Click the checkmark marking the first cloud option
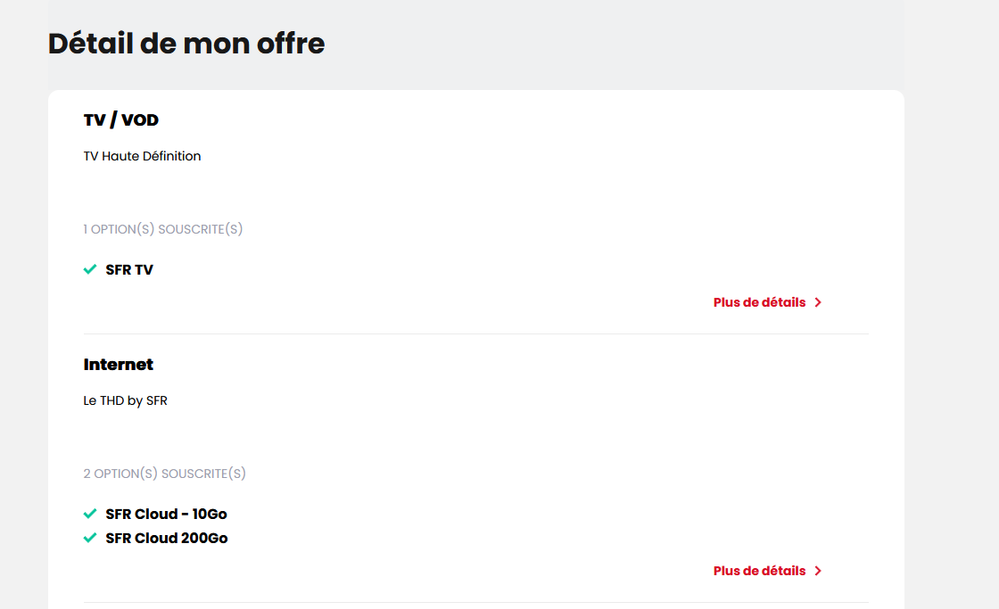 click(x=89, y=513)
